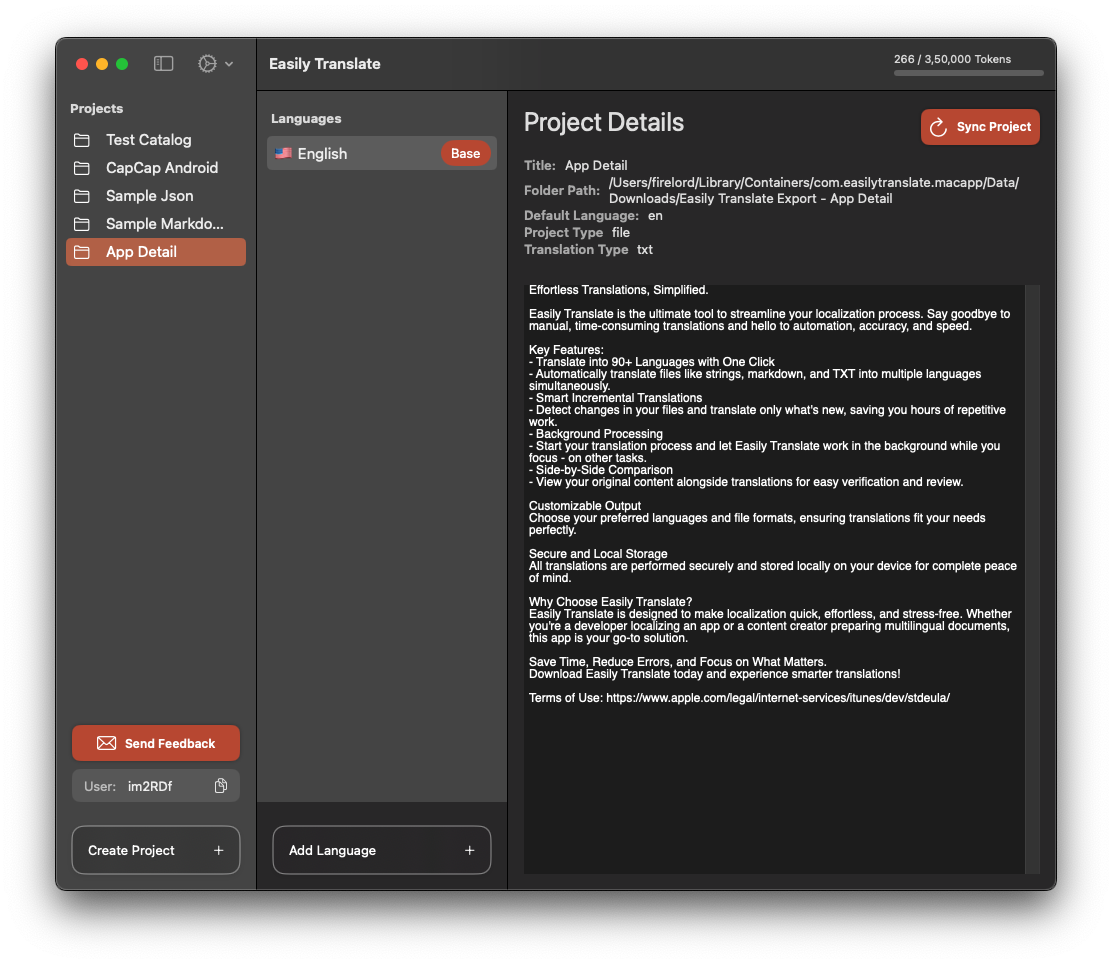Click the plus icon in Create Project
This screenshot has height=964, width=1112.
pyautogui.click(x=218, y=850)
